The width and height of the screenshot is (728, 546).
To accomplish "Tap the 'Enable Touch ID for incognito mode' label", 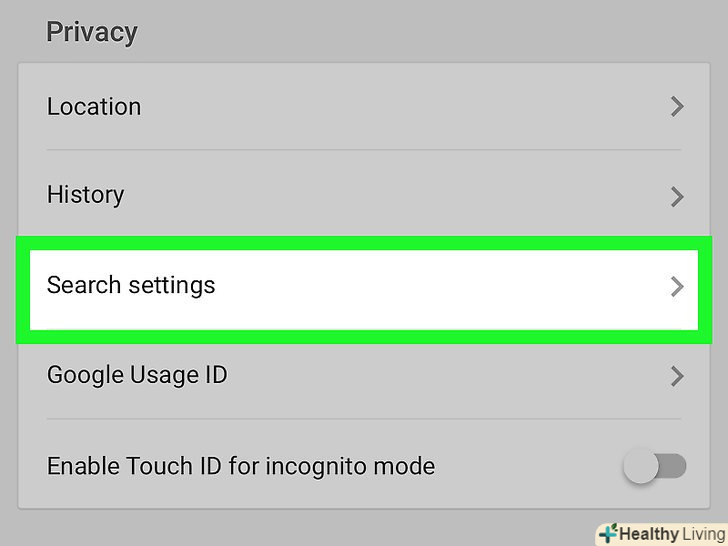I will coord(241,466).
